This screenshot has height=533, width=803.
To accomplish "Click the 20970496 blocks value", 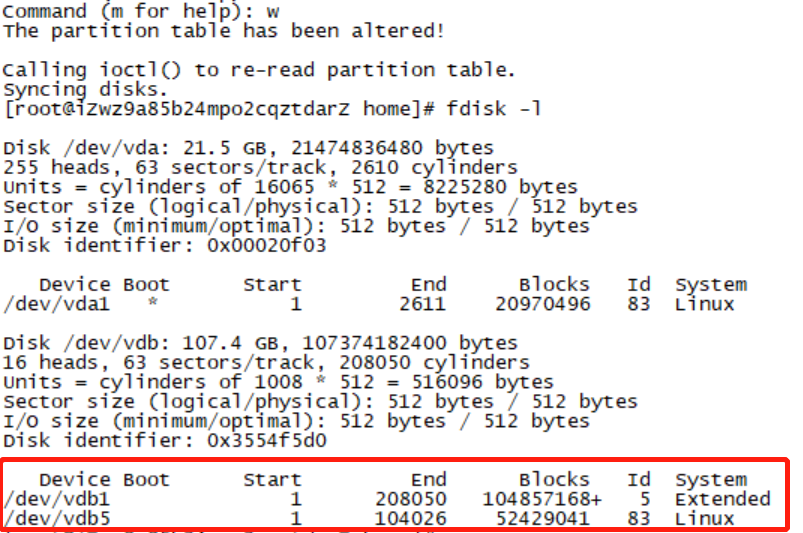I will tap(542, 304).
